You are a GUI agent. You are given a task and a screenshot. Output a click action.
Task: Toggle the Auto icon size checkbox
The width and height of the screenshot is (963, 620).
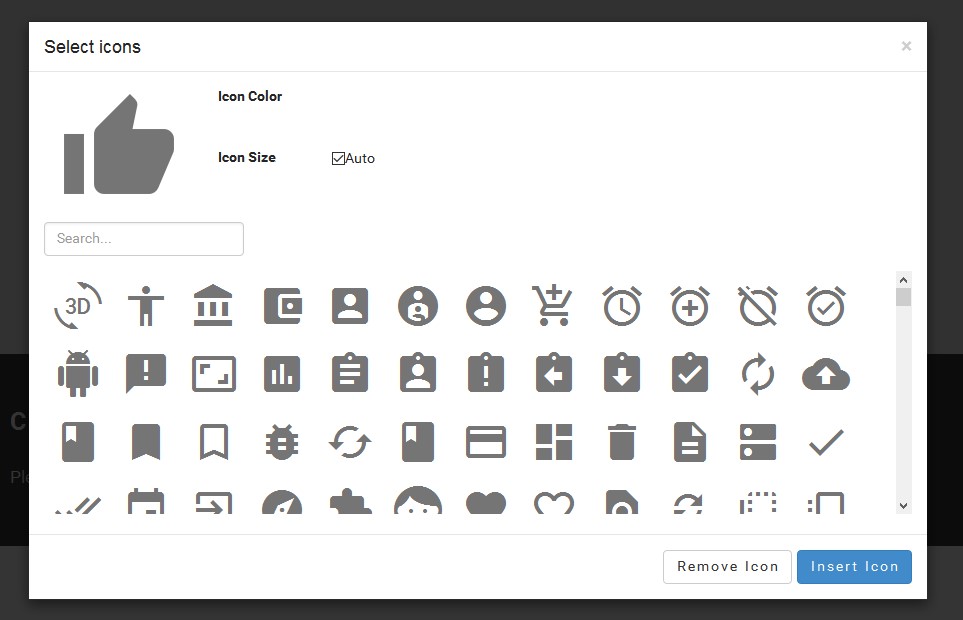[x=336, y=158]
